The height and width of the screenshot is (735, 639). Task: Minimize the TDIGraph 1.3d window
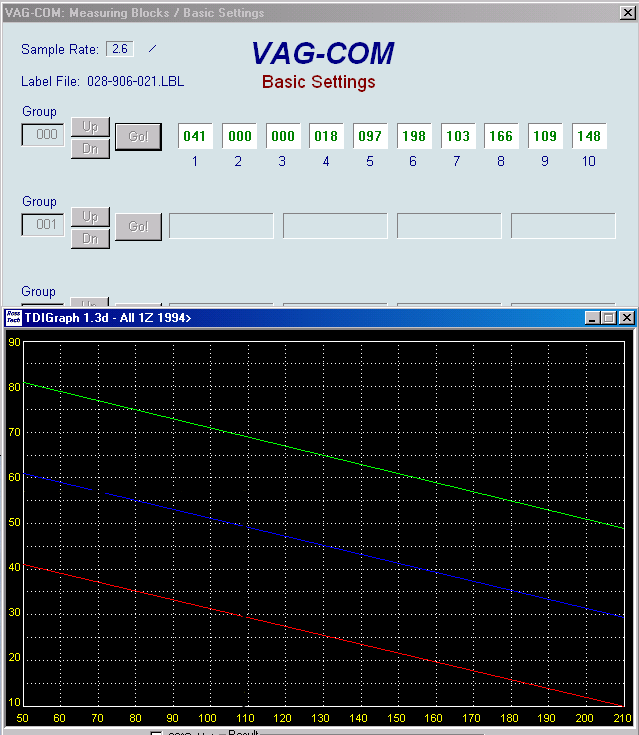[592, 318]
